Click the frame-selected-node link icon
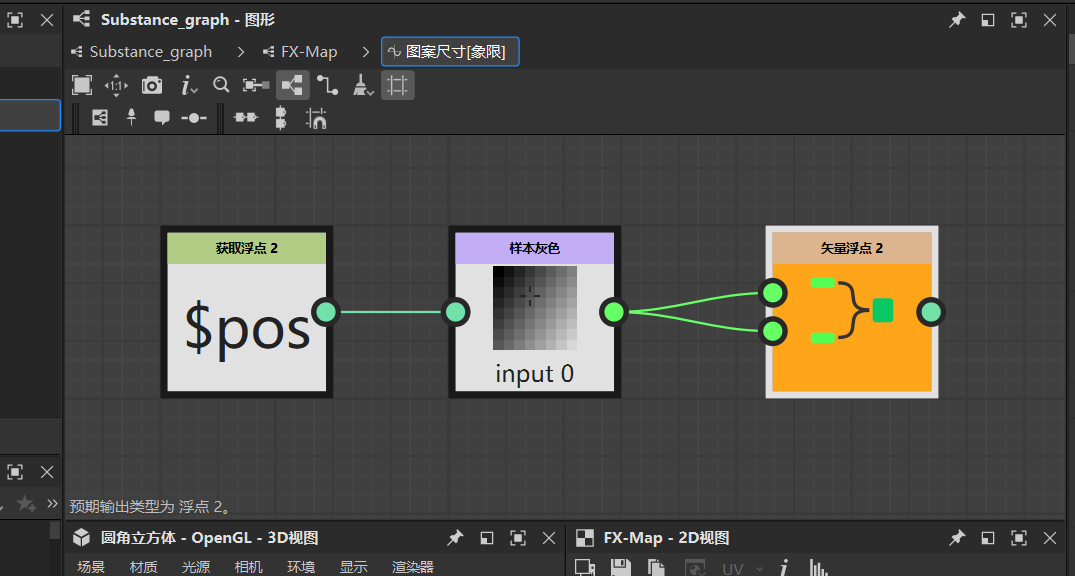1075x576 pixels. click(256, 85)
